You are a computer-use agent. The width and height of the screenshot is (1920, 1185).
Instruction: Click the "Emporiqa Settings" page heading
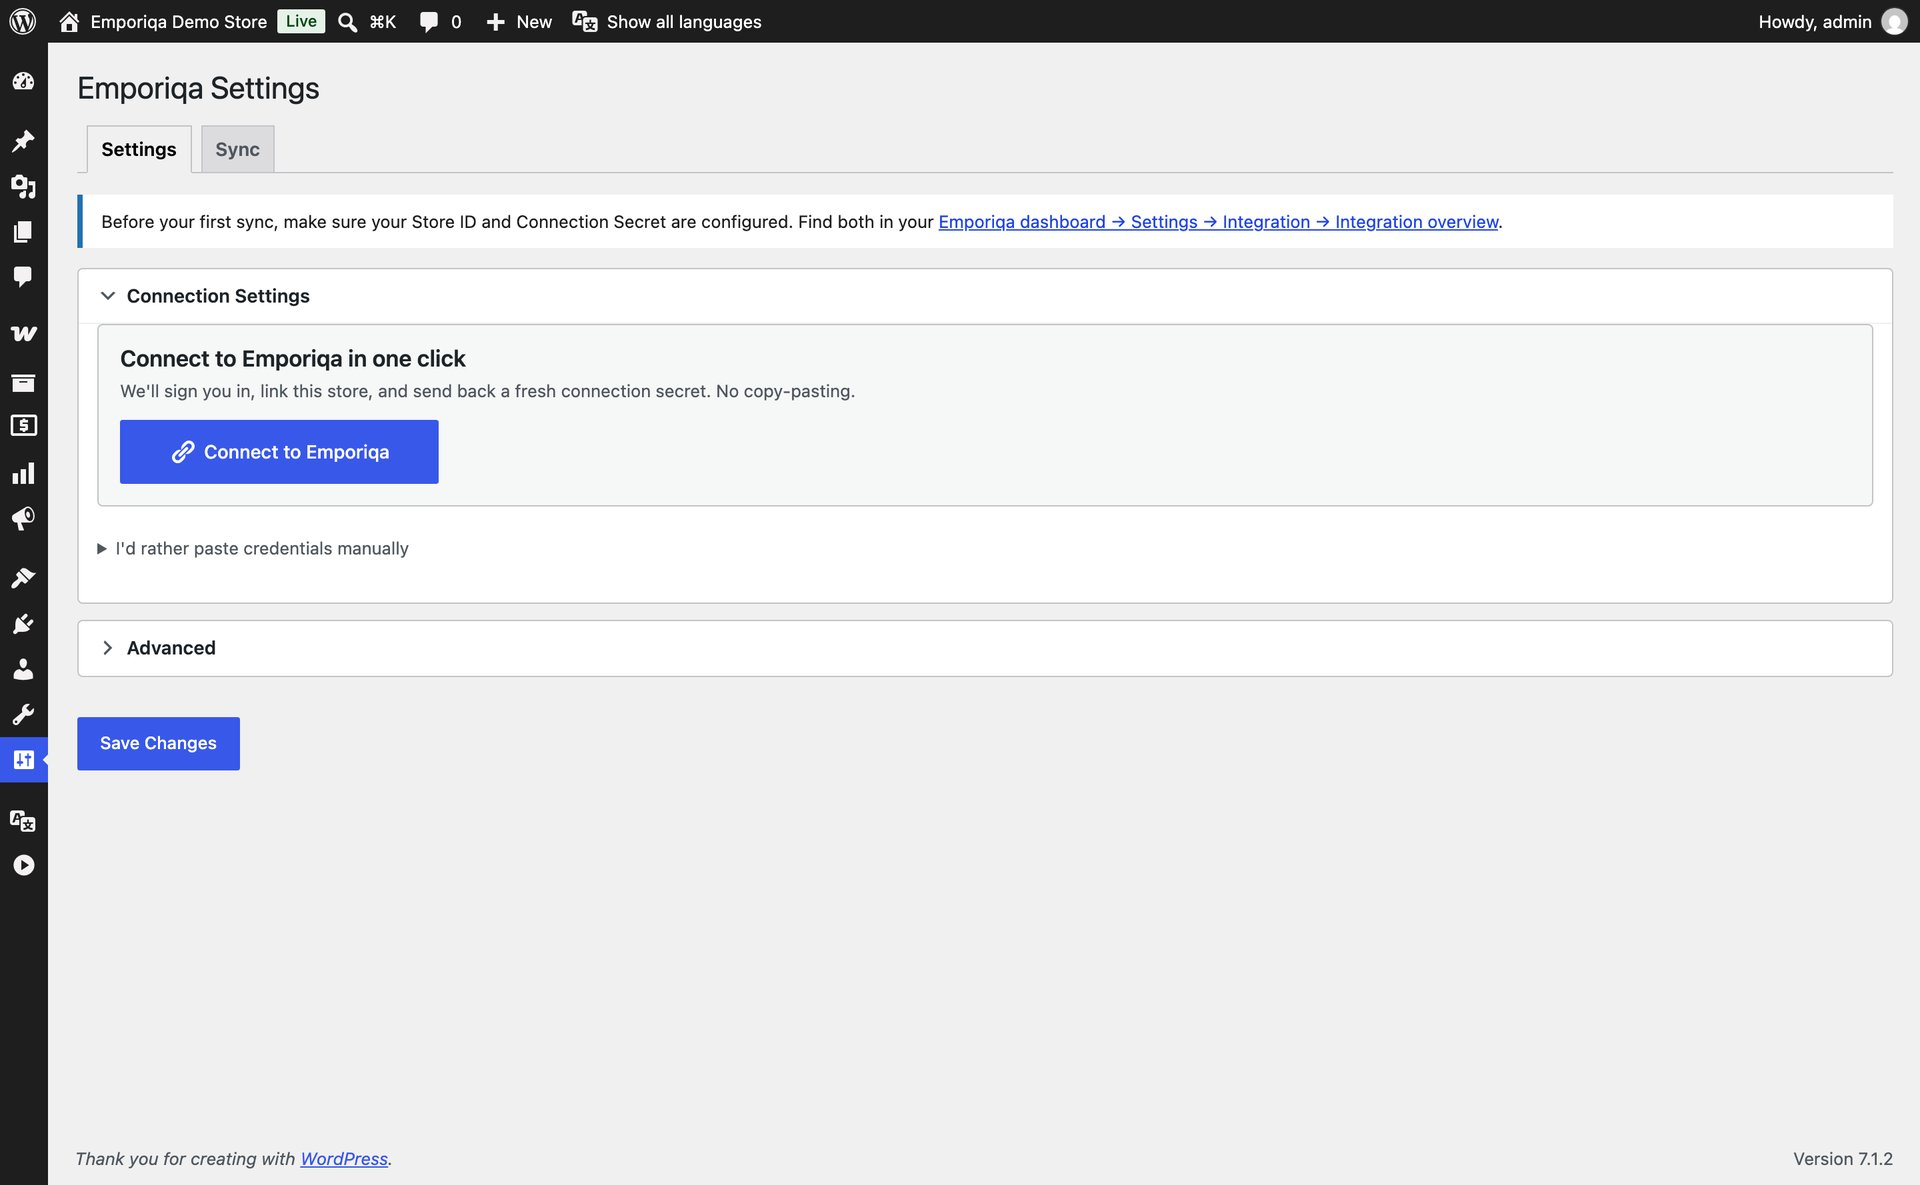pyautogui.click(x=198, y=88)
